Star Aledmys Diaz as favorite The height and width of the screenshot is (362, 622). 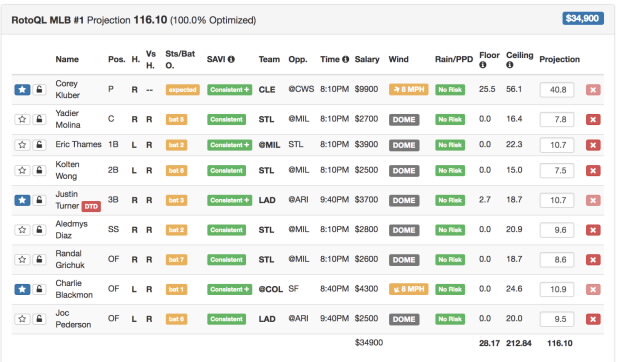point(22,230)
